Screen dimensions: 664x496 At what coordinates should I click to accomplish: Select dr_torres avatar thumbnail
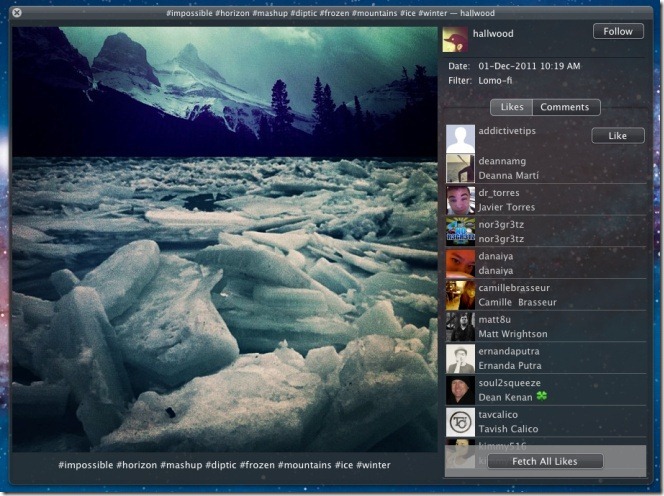coord(460,200)
